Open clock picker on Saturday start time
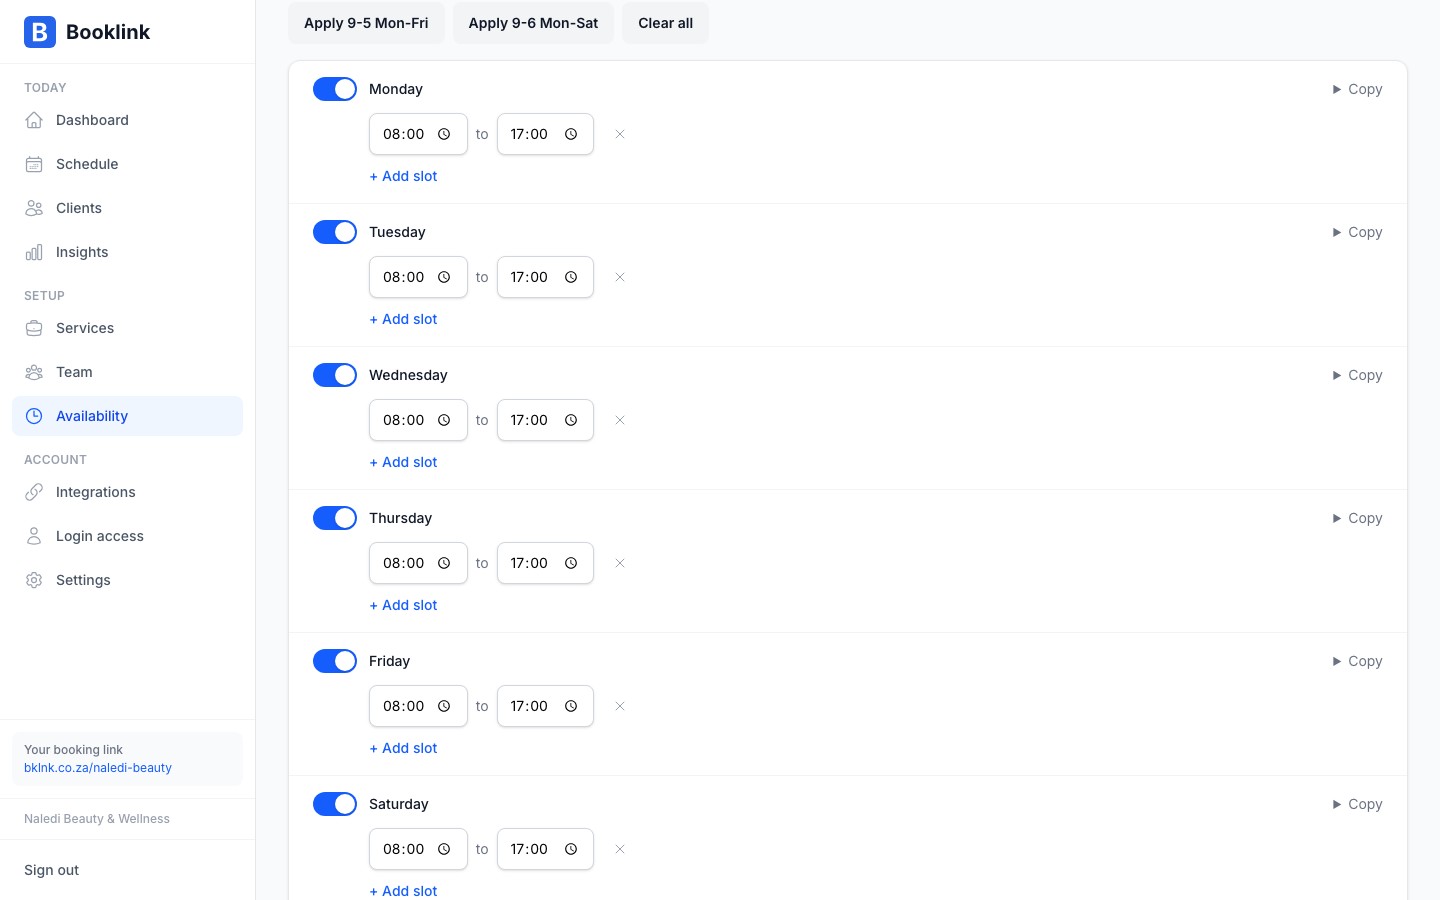1440x900 pixels. (x=444, y=849)
